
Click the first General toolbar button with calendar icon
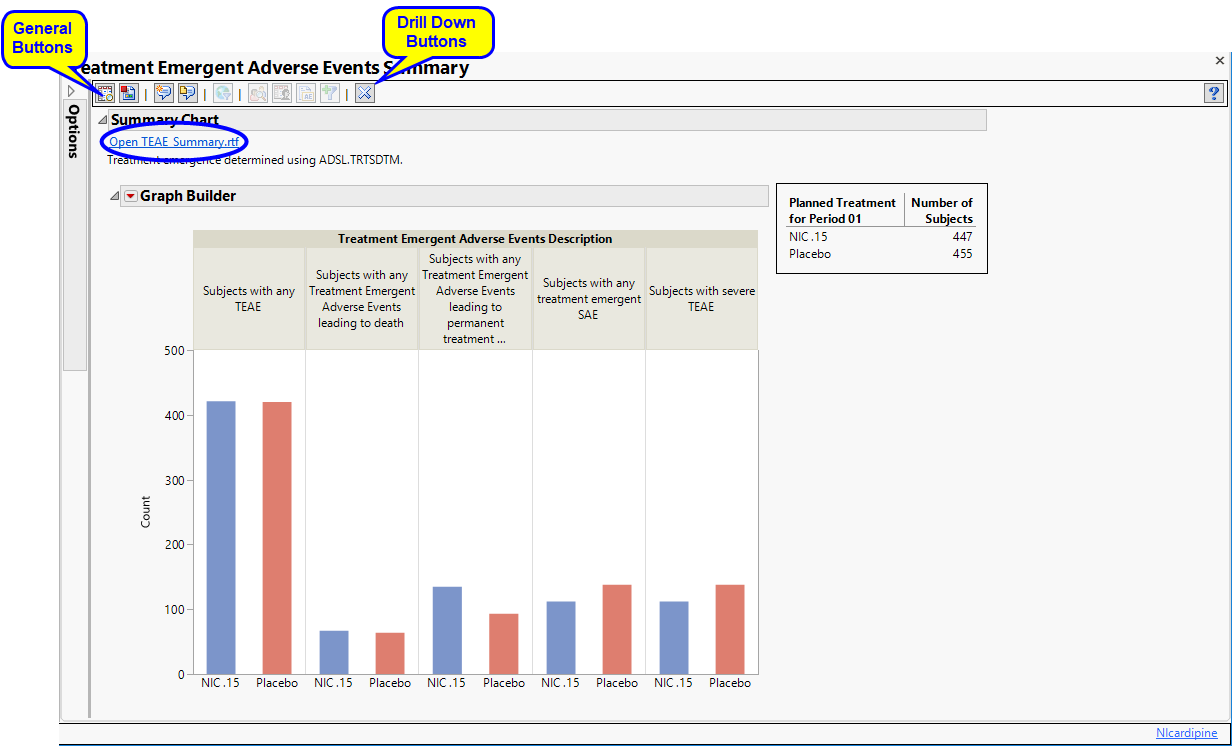pyautogui.click(x=105, y=93)
